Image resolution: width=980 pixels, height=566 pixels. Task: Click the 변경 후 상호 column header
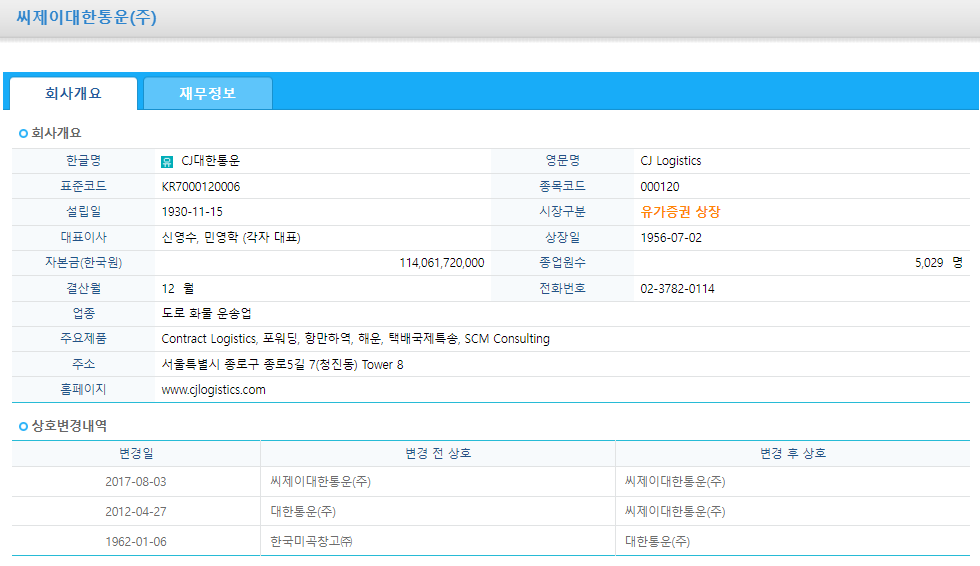coord(793,454)
